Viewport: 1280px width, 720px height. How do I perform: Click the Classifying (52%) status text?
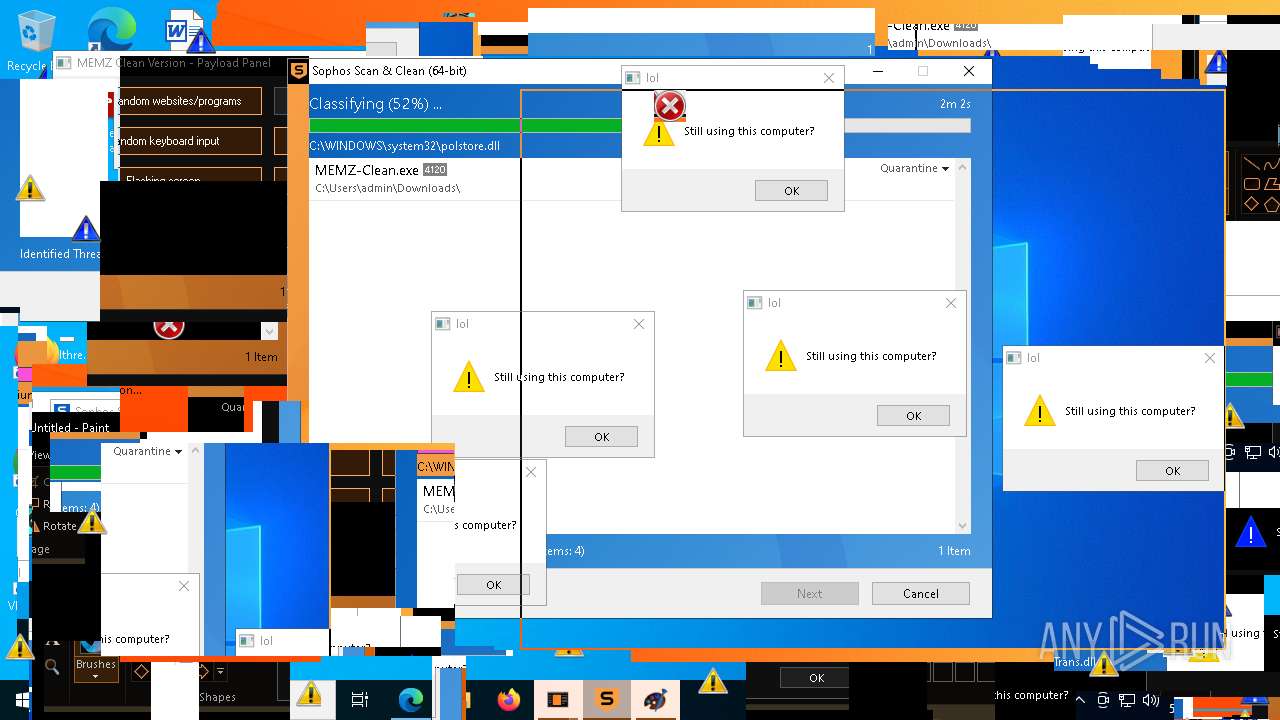tap(375, 104)
